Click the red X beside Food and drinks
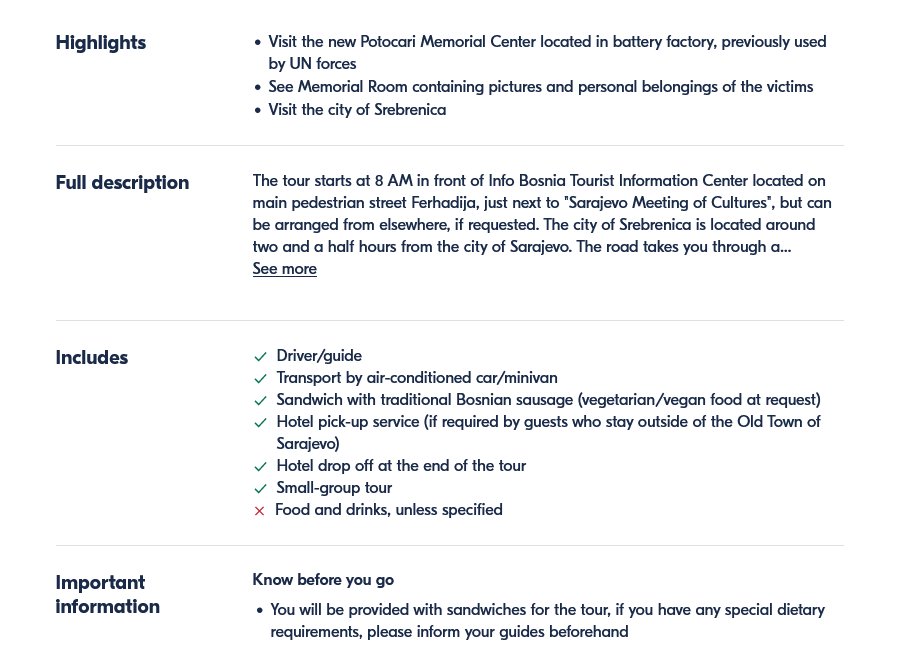Image resolution: width=917 pixels, height=655 pixels. click(x=260, y=511)
